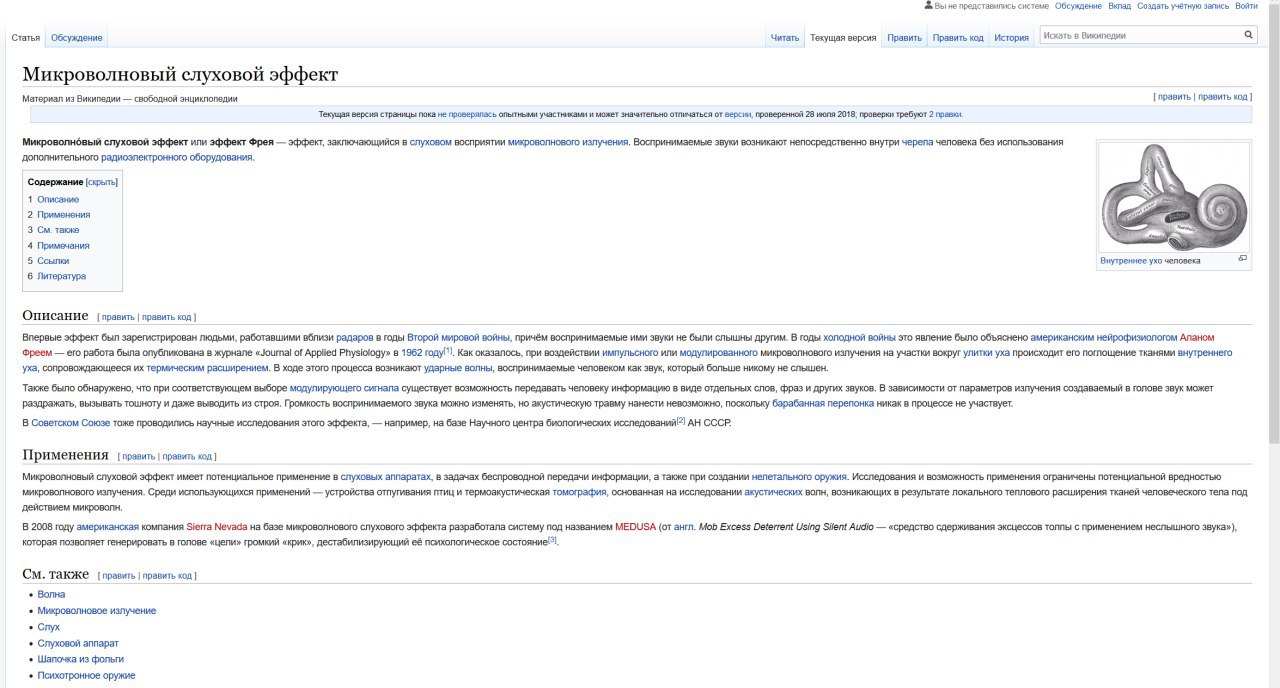Image resolution: width=1280 pixels, height=688 pixels.
Task: Click the user icon beside login notice
Action: 928,6
